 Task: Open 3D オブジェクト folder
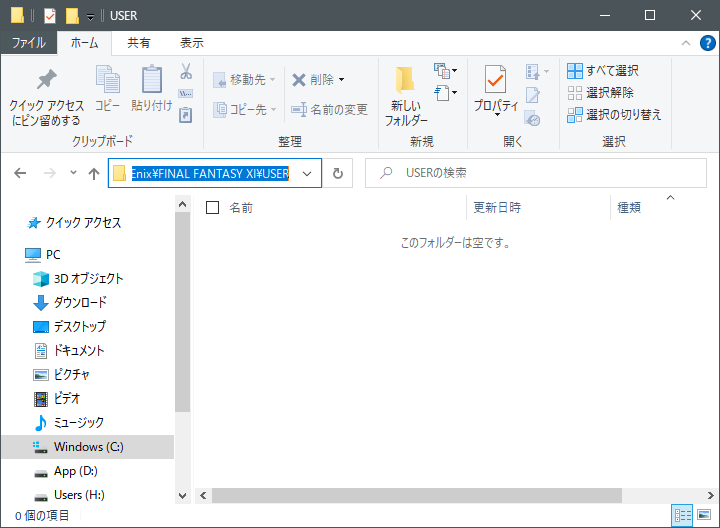tap(78, 279)
